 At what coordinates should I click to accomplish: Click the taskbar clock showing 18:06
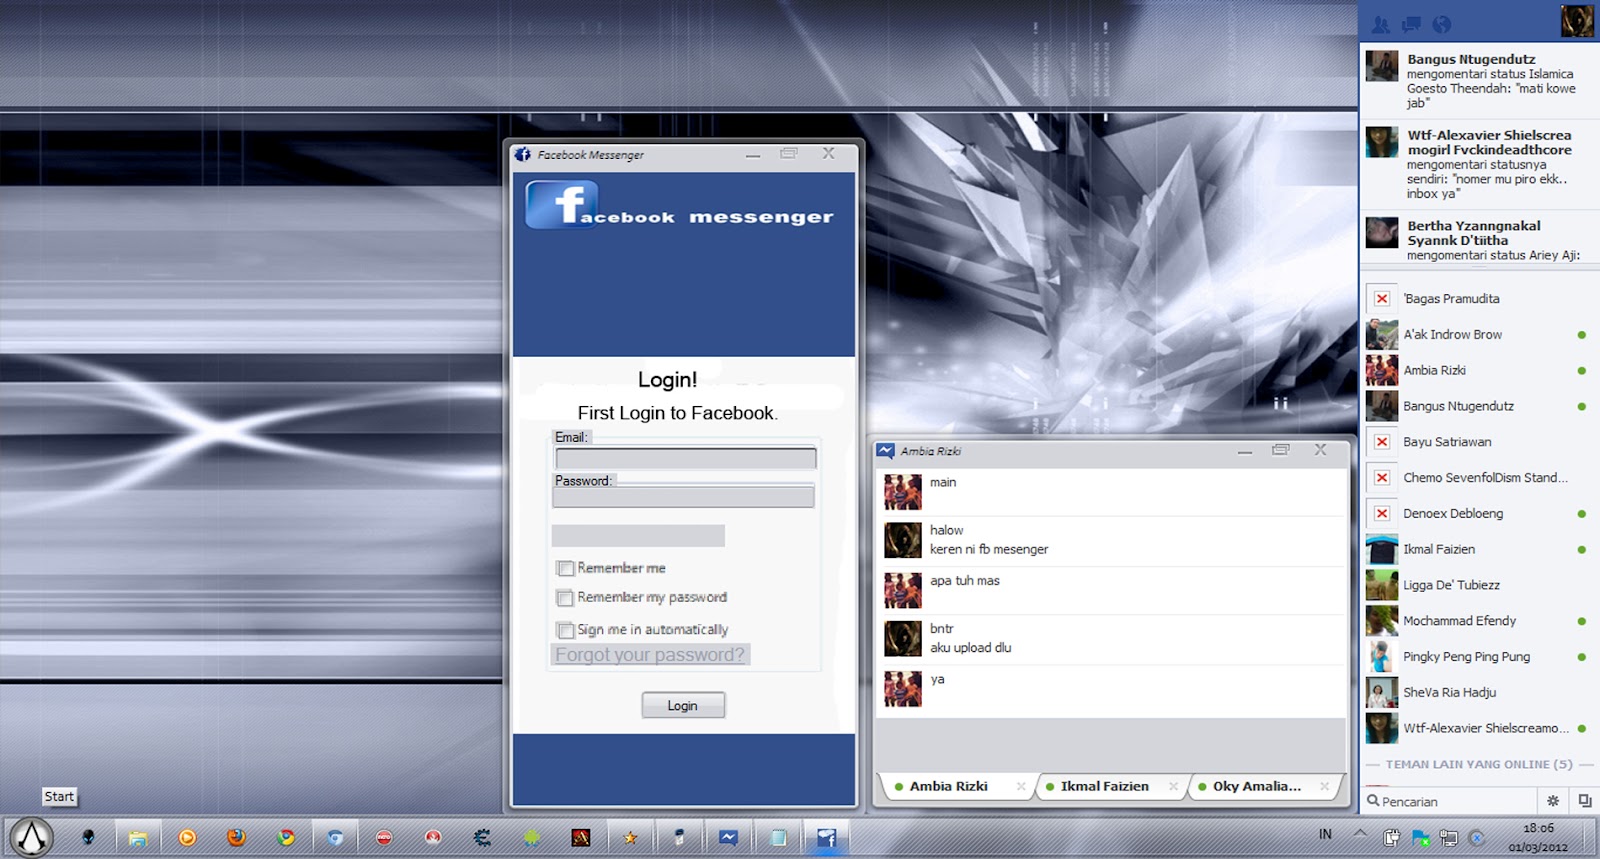pyautogui.click(x=1538, y=837)
